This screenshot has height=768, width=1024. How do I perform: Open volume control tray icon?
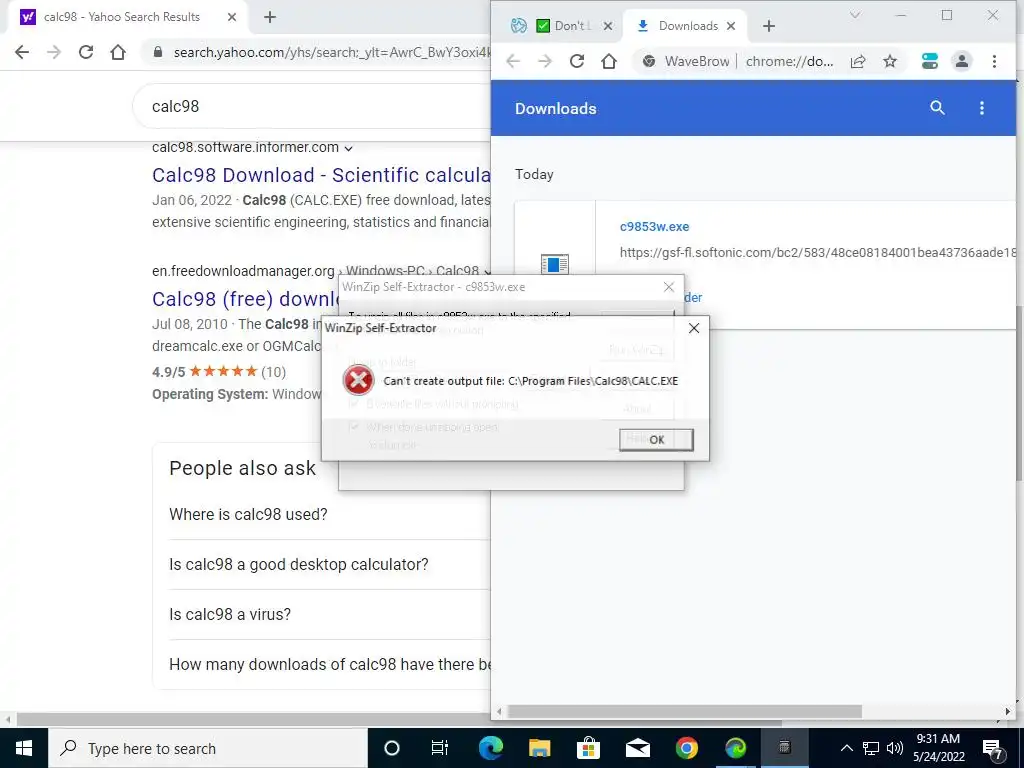point(895,748)
